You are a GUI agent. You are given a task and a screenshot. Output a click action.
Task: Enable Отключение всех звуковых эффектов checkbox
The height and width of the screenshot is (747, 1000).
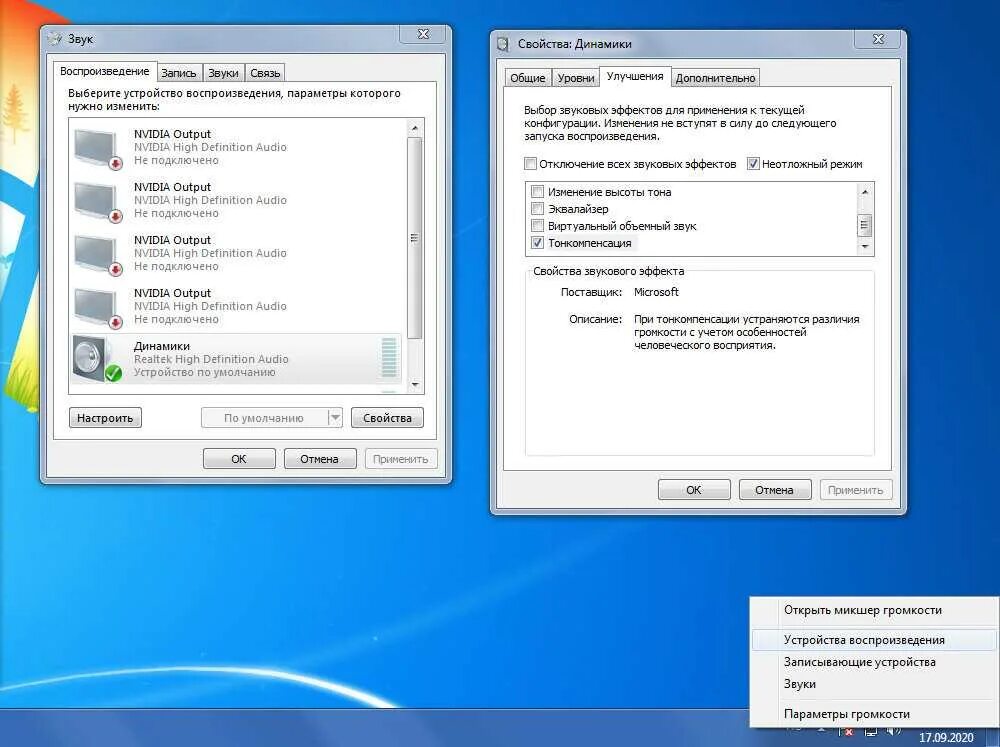point(531,163)
